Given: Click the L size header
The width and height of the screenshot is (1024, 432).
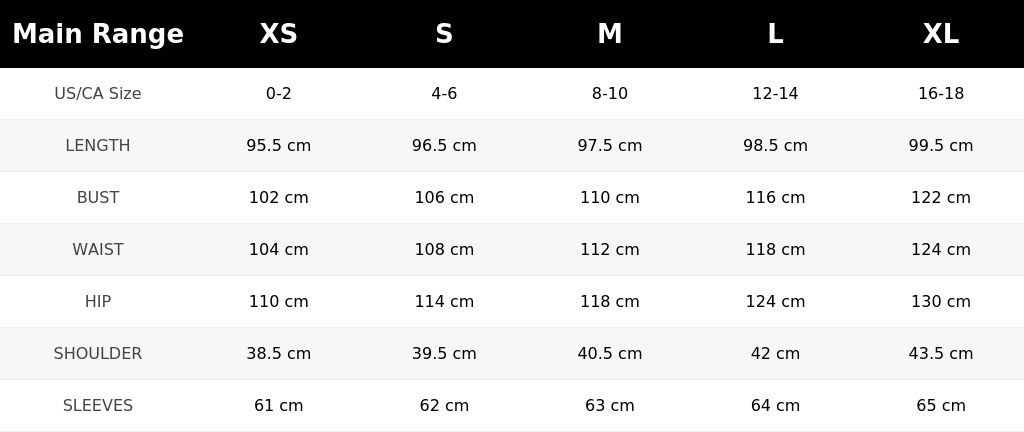Looking at the screenshot, I should [775, 34].
